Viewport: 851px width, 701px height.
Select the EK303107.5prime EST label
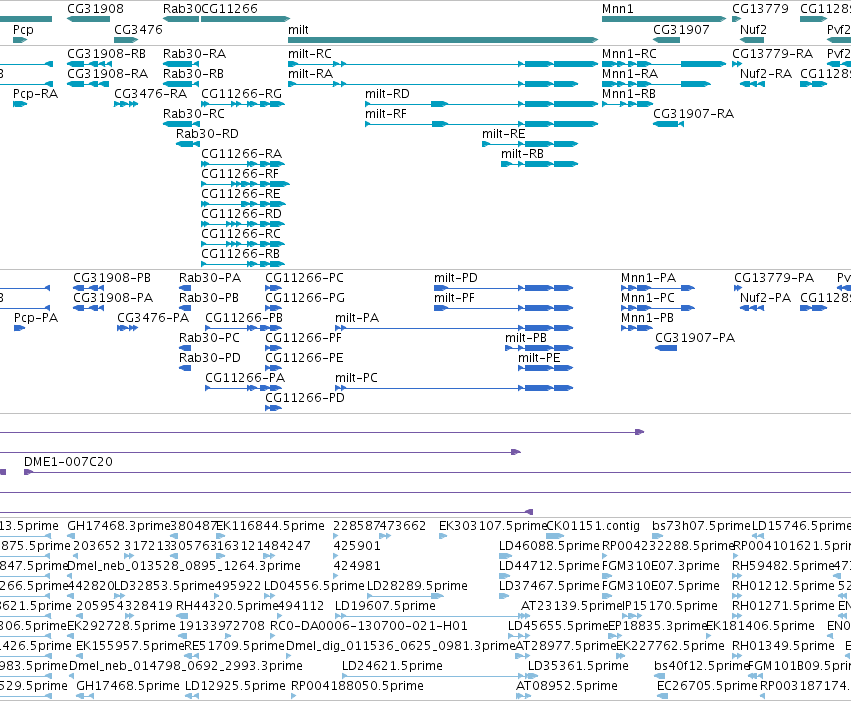point(493,526)
